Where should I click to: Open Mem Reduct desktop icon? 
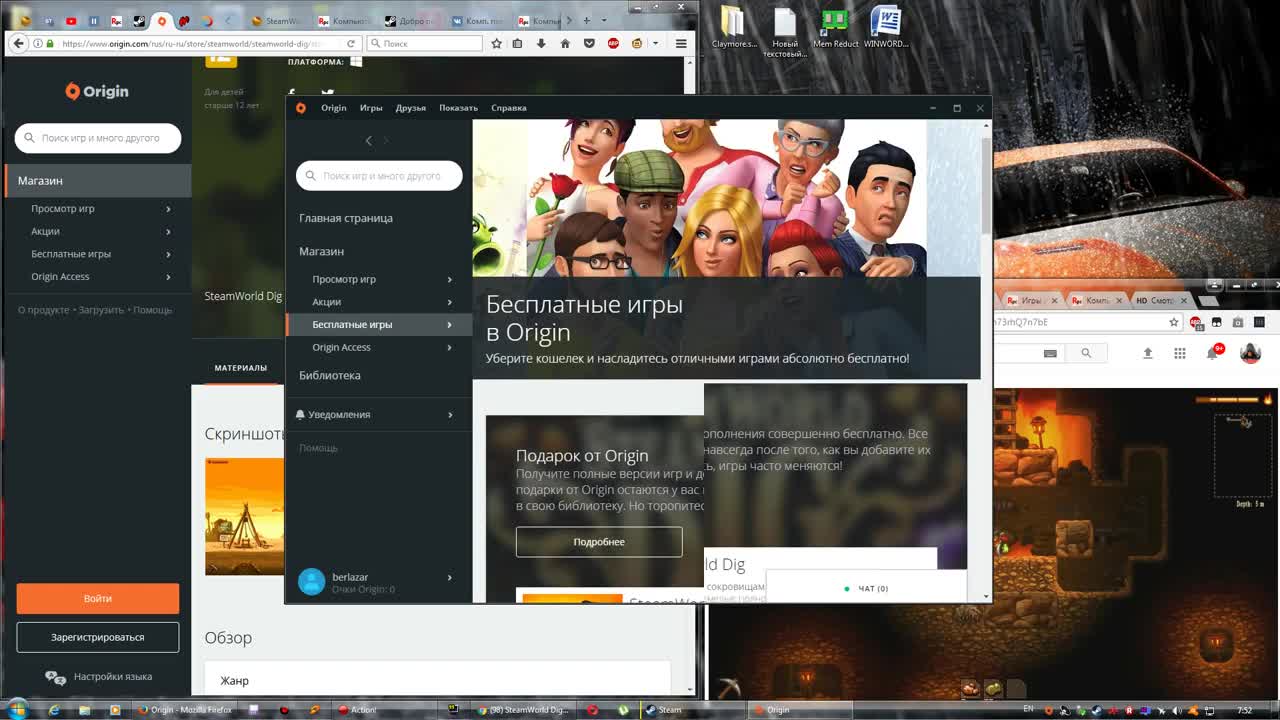pos(835,28)
